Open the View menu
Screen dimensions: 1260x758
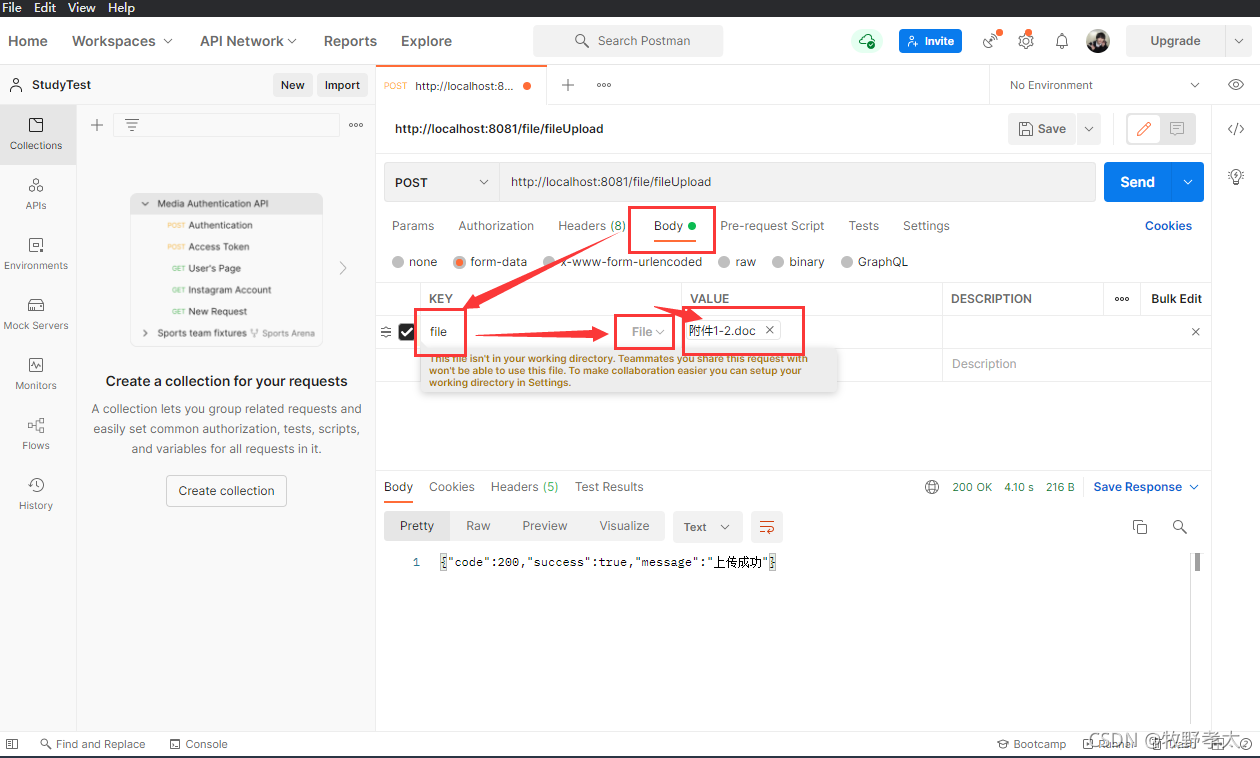[x=81, y=8]
